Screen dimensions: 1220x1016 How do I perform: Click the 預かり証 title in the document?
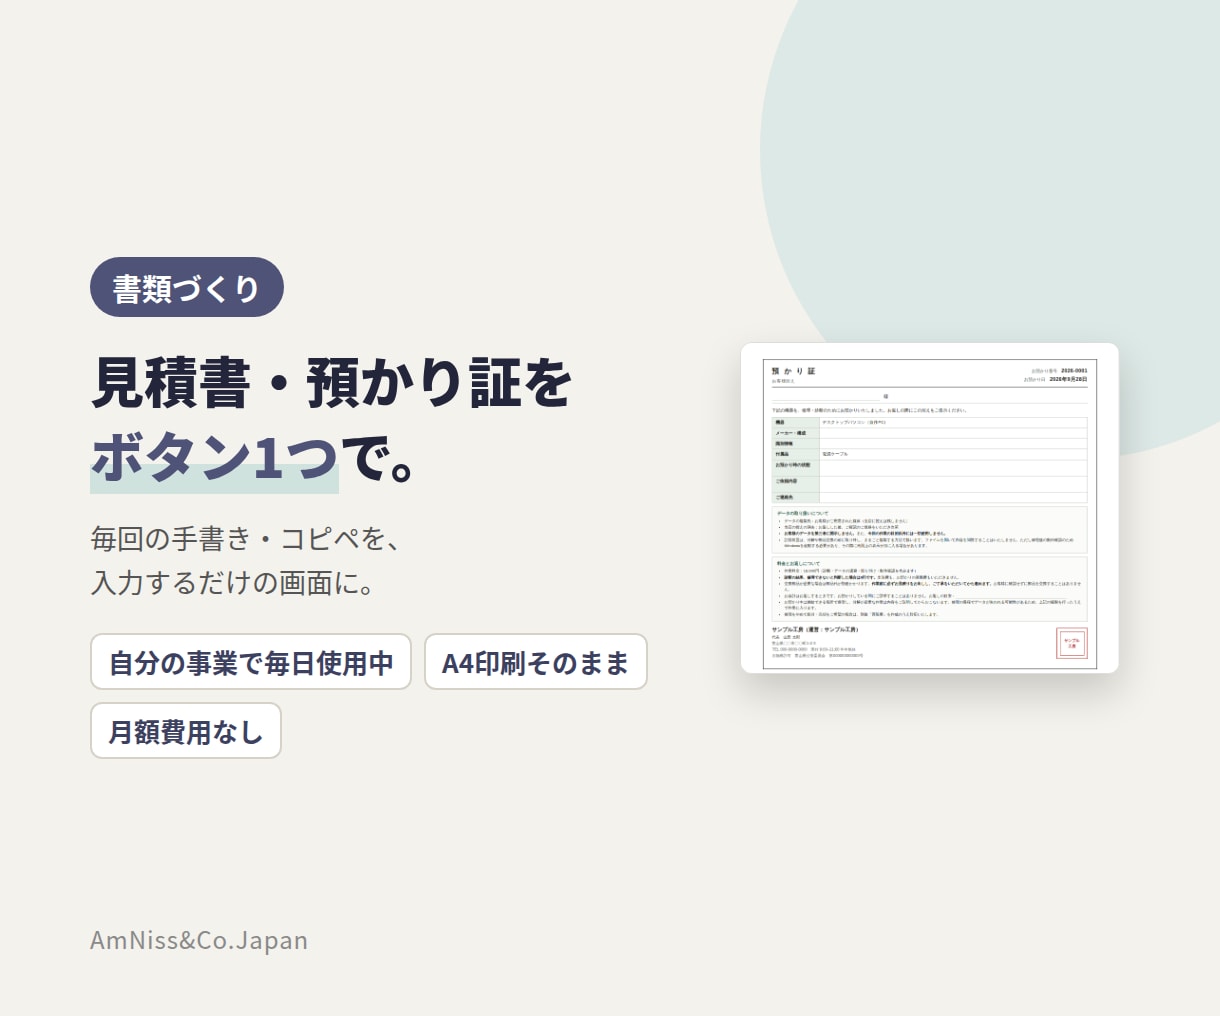point(794,371)
